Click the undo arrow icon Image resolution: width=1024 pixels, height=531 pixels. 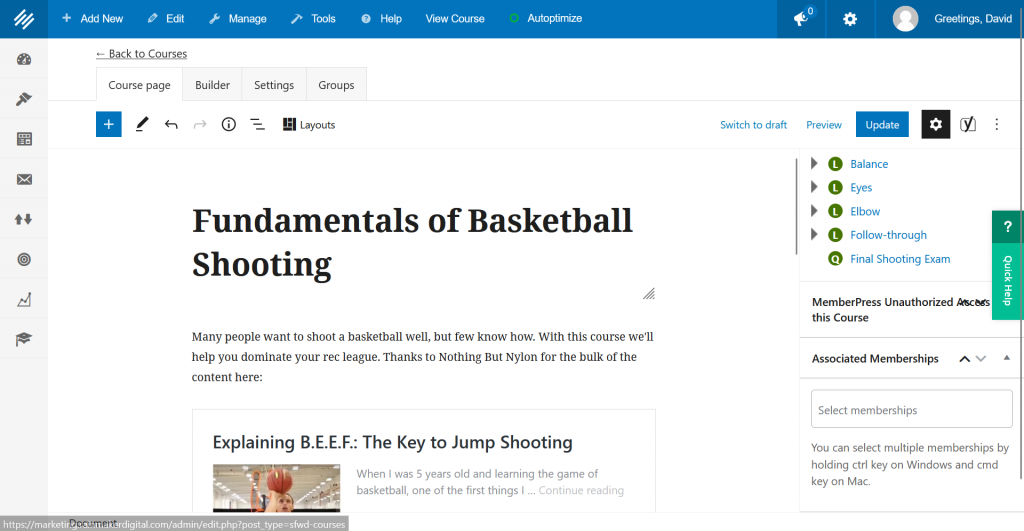[171, 125]
